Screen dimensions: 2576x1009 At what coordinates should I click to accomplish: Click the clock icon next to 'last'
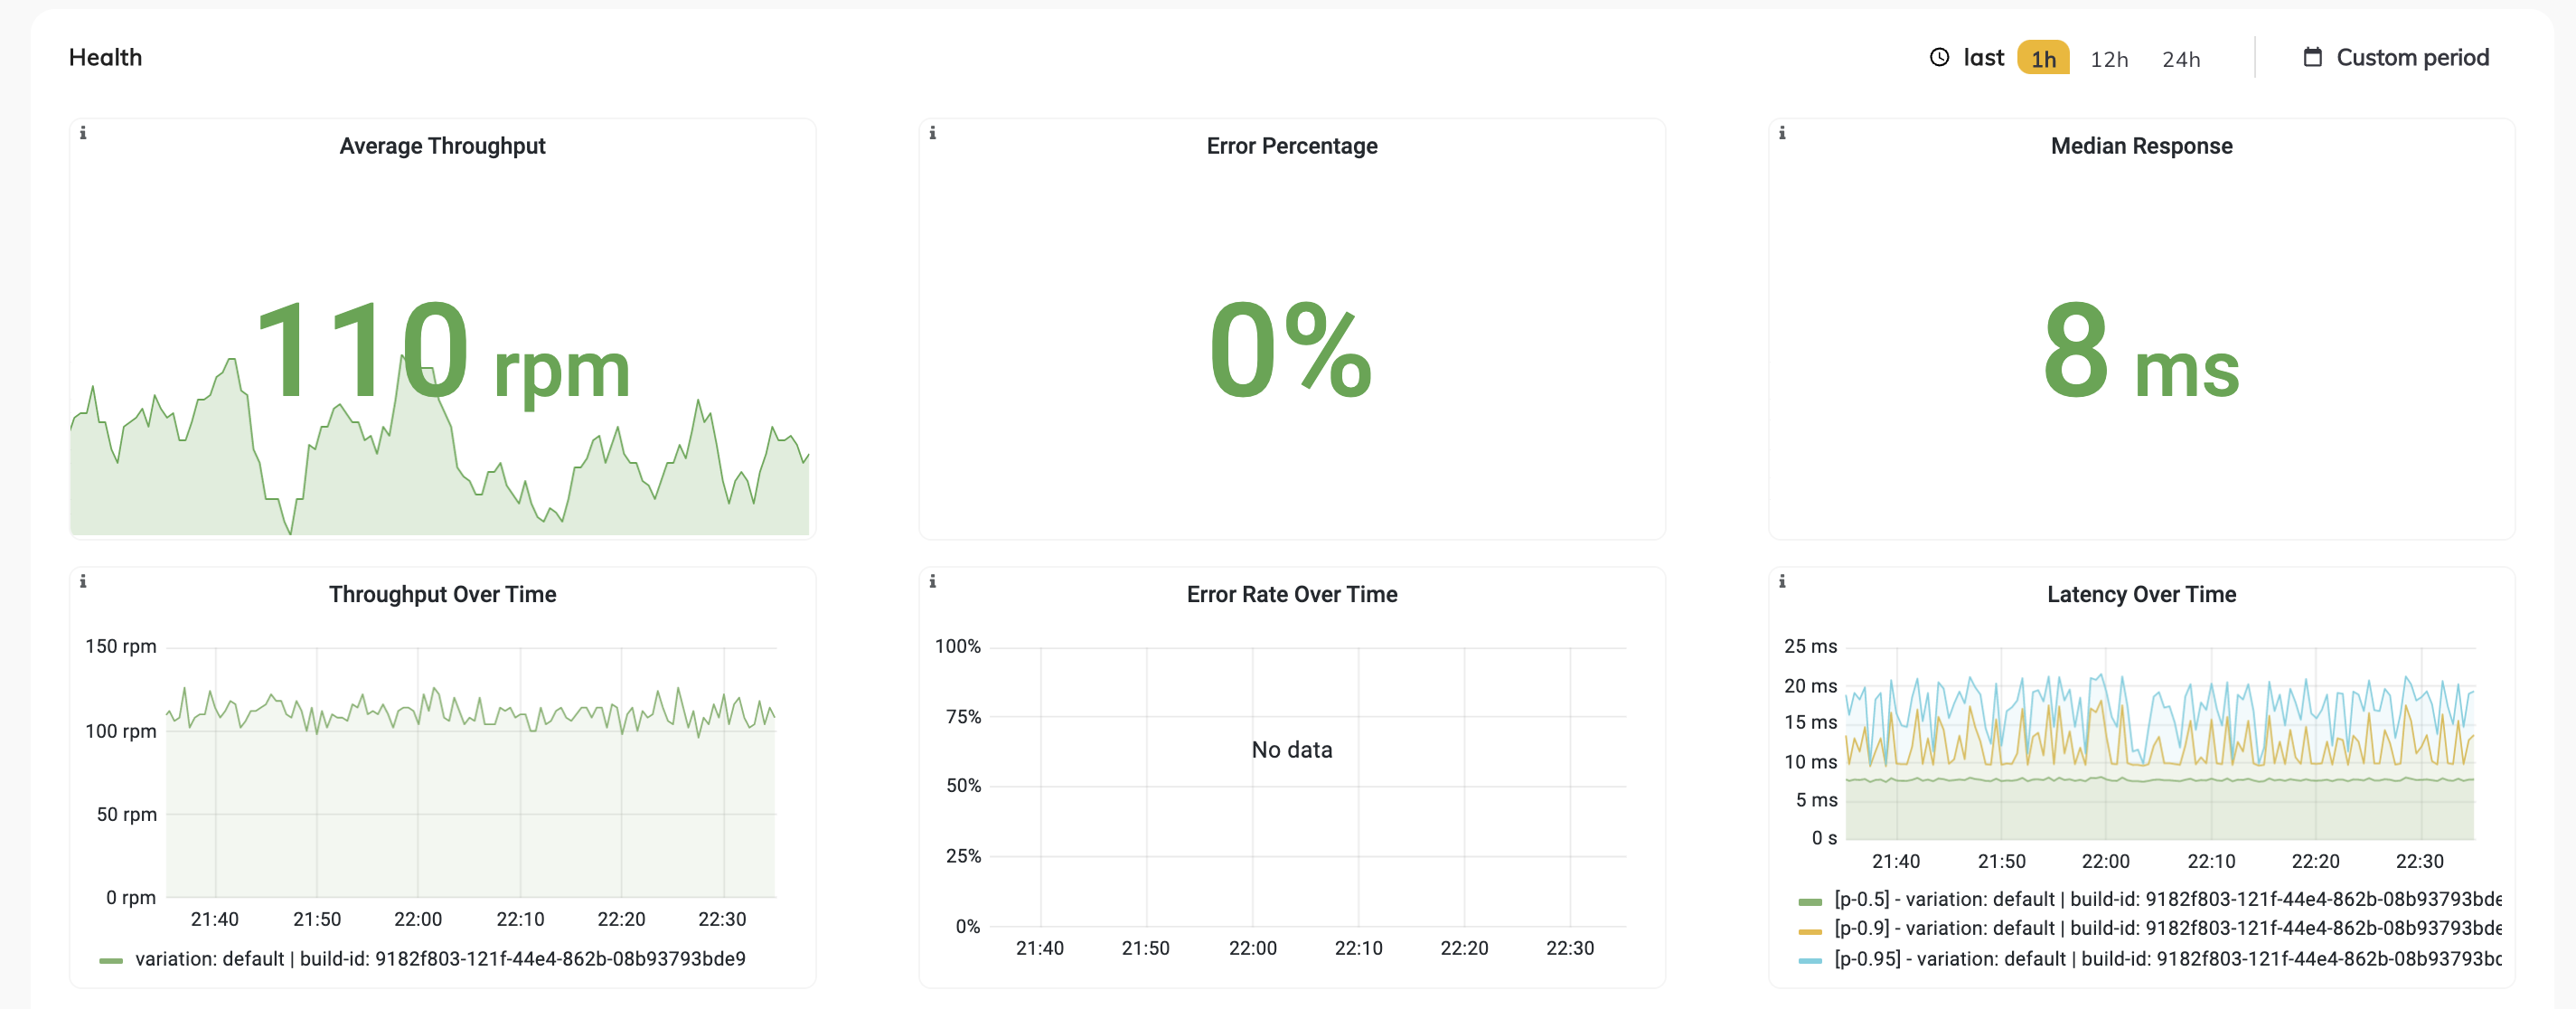(1938, 57)
